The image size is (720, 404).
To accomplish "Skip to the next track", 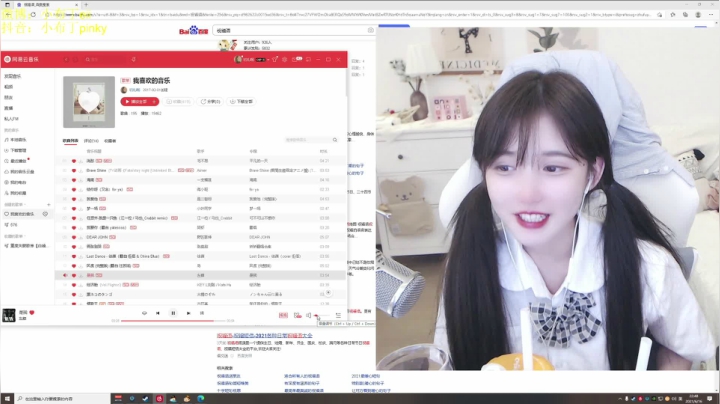I will click(188, 313).
